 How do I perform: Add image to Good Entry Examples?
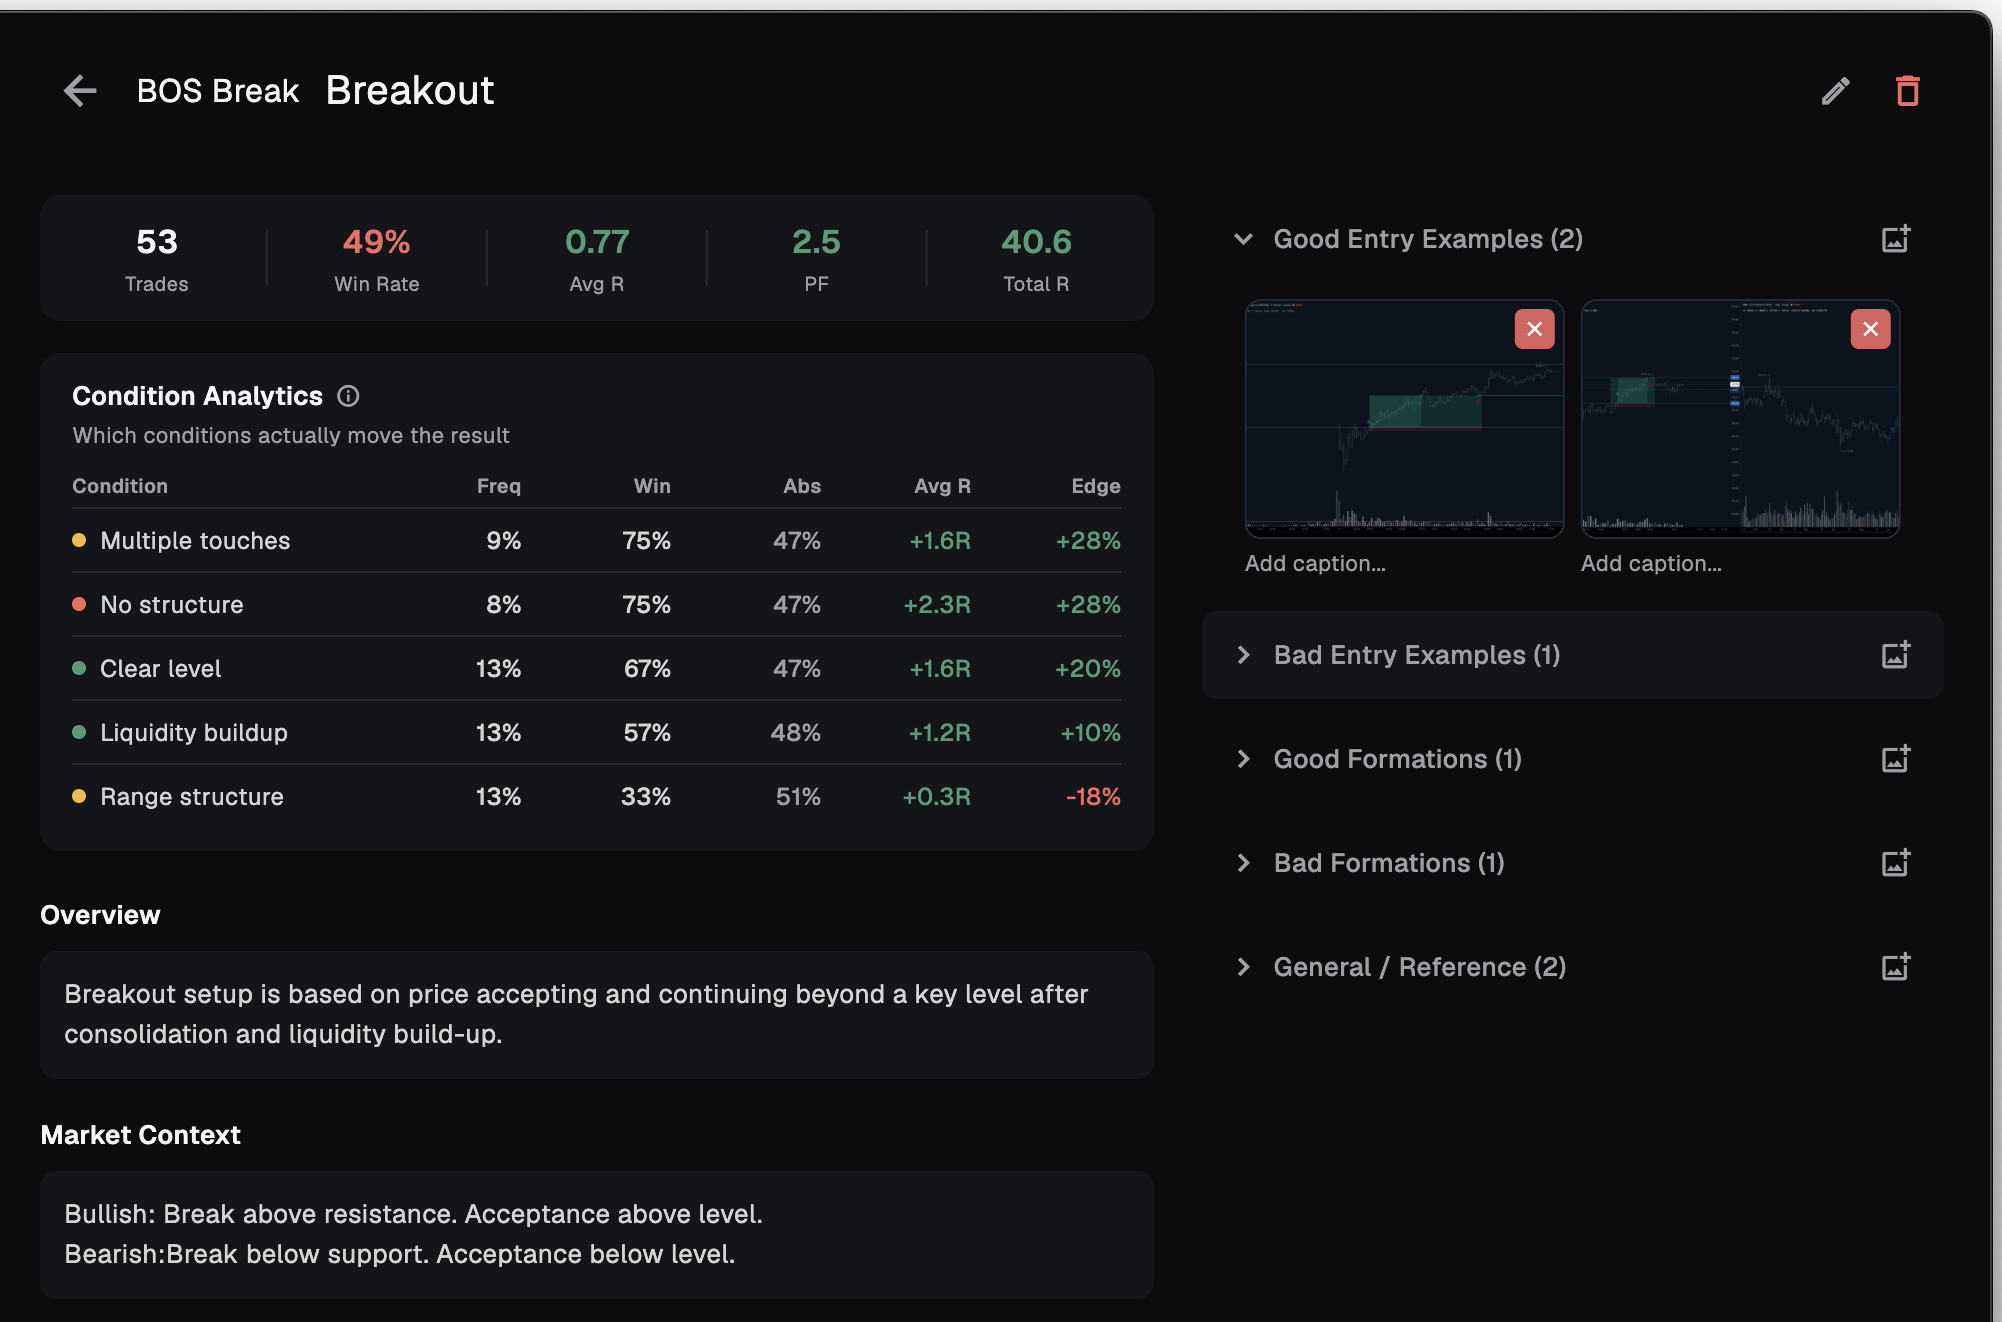tap(1896, 239)
